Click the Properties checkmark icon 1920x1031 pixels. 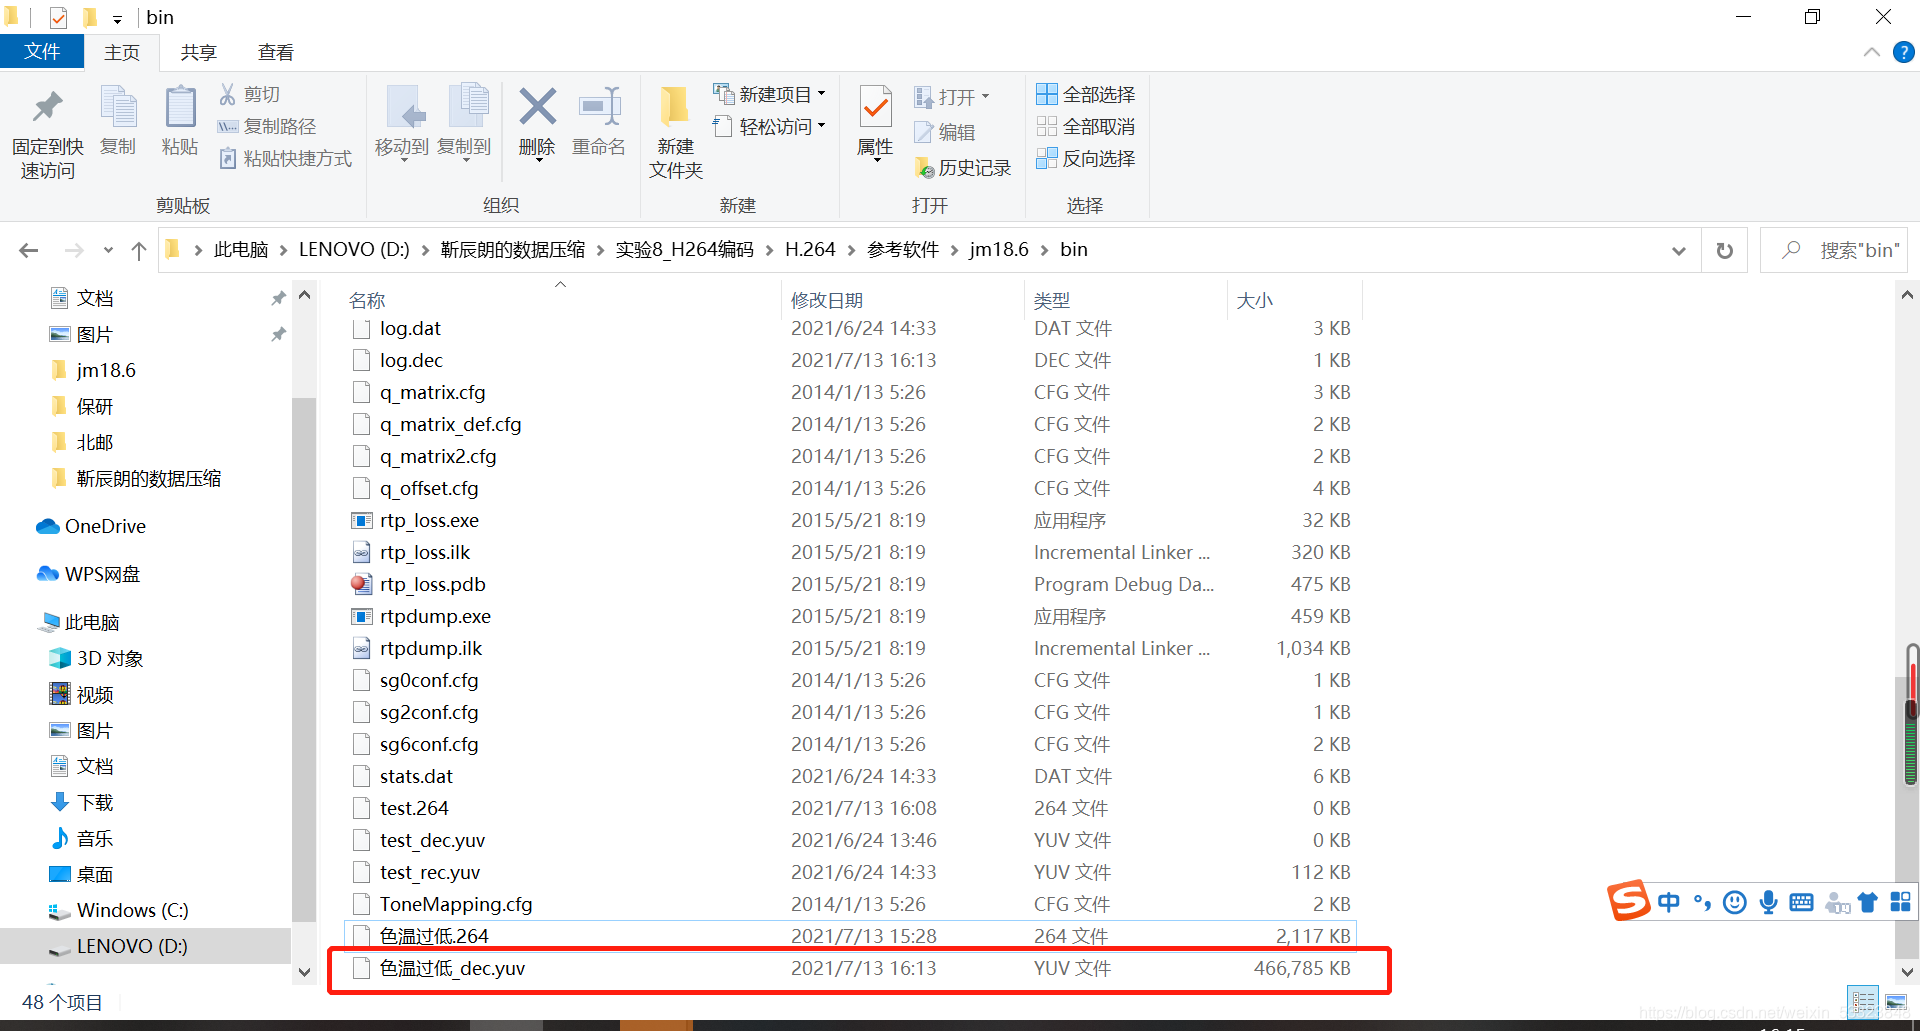tap(875, 107)
